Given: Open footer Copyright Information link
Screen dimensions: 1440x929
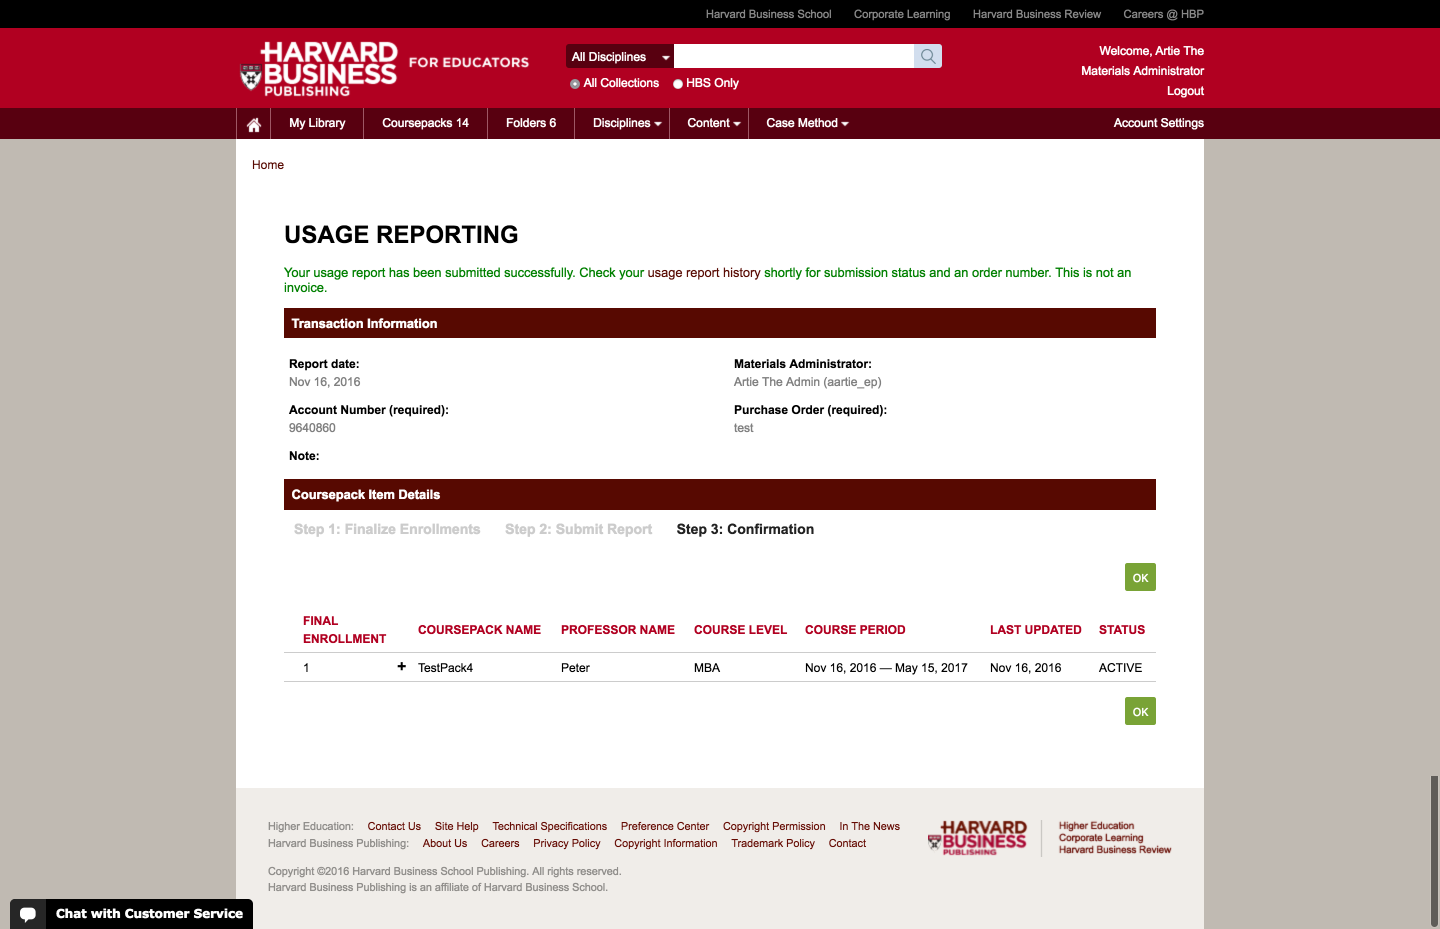Looking at the screenshot, I should coord(665,843).
